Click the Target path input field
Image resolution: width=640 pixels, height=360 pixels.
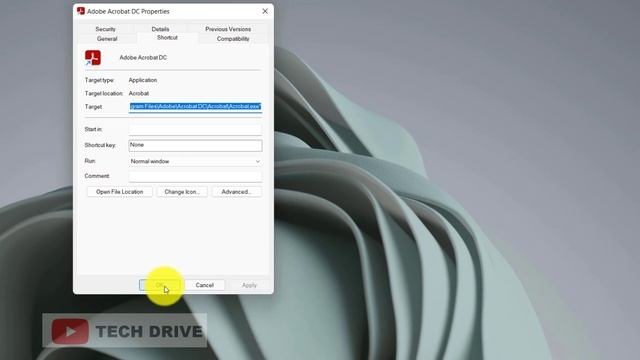pos(195,107)
